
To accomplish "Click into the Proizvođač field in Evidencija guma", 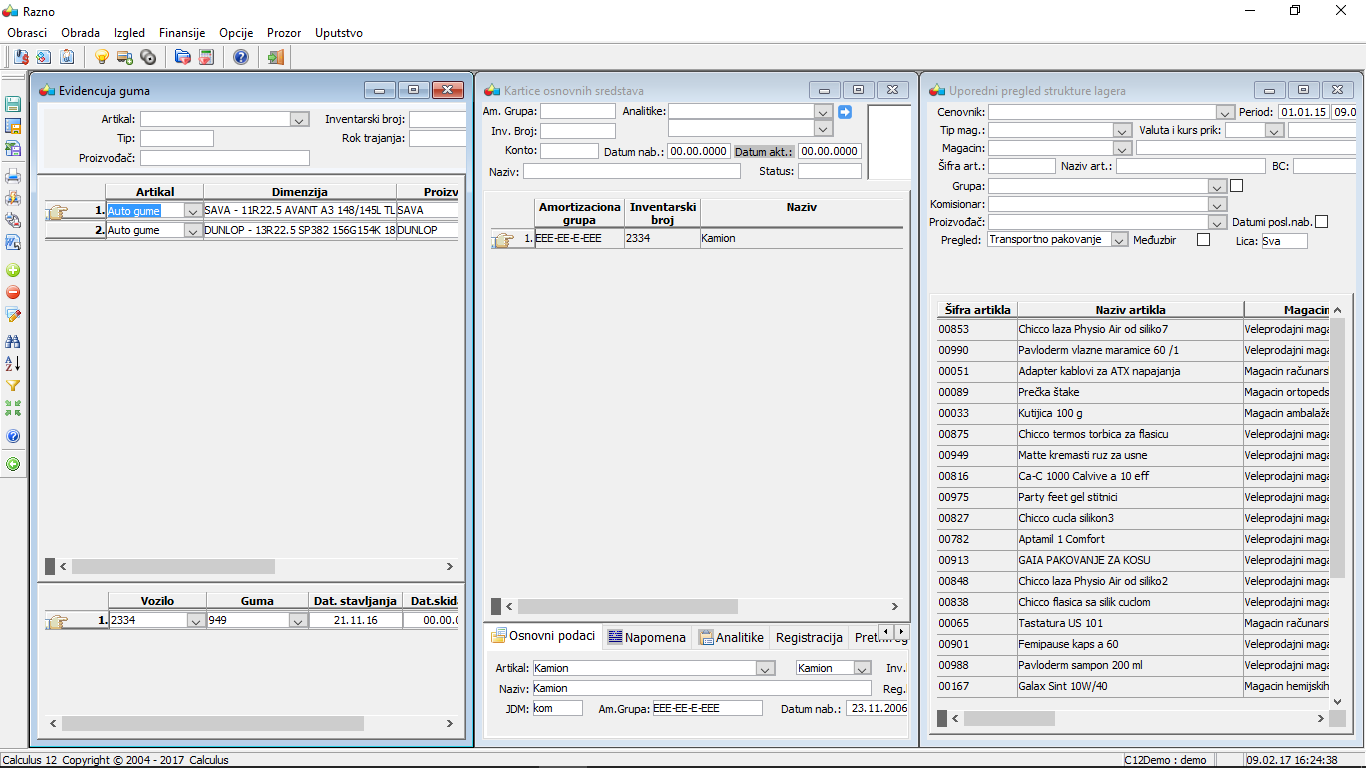I will coord(225,158).
